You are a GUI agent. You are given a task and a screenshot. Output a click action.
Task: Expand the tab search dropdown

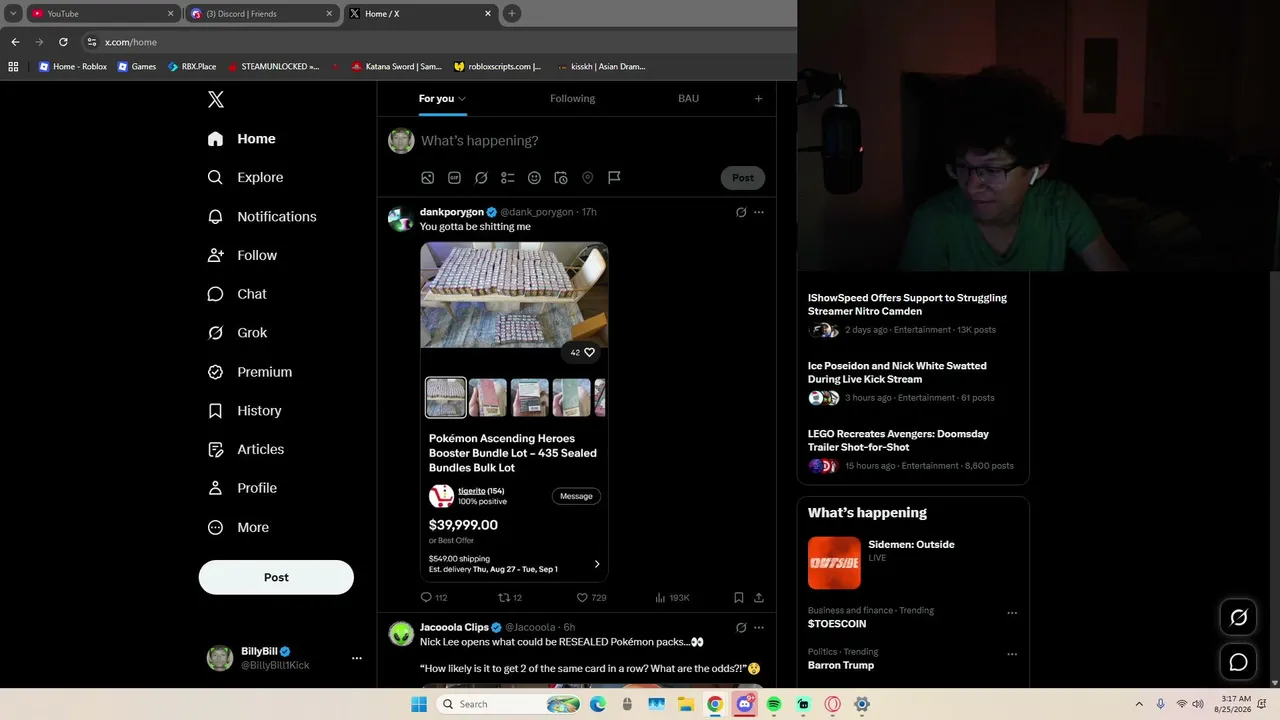pos(13,14)
